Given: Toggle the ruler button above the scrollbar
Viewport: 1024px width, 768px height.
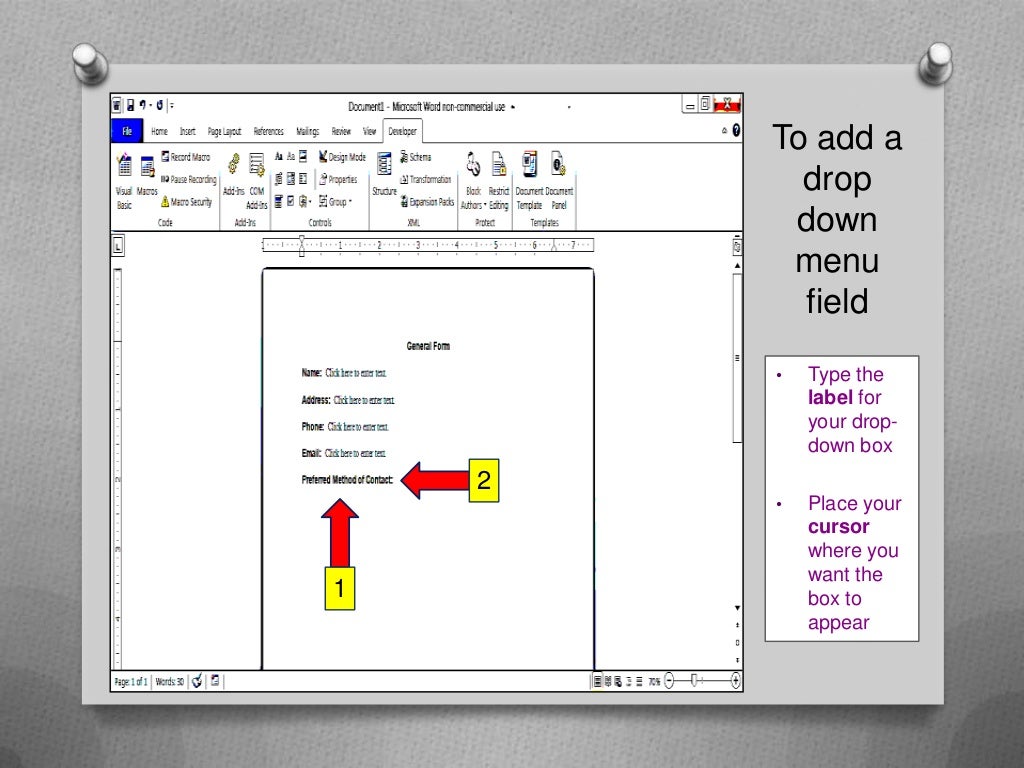Looking at the screenshot, I should click(x=737, y=247).
